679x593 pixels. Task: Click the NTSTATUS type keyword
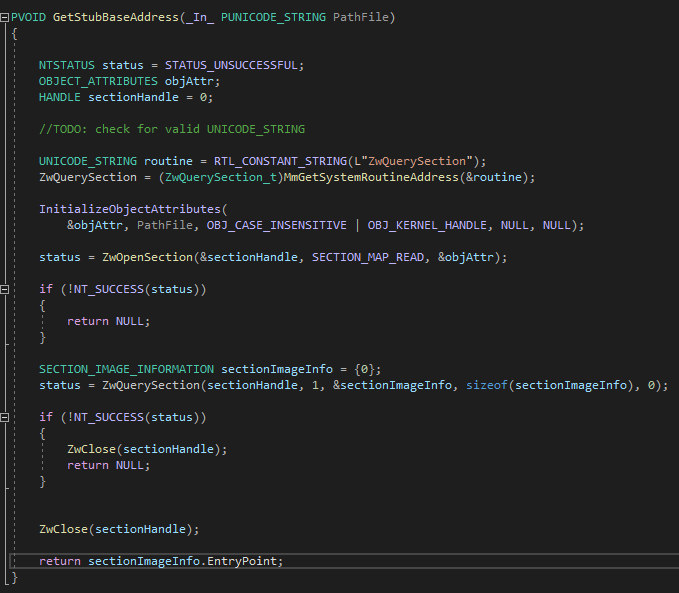[67, 65]
